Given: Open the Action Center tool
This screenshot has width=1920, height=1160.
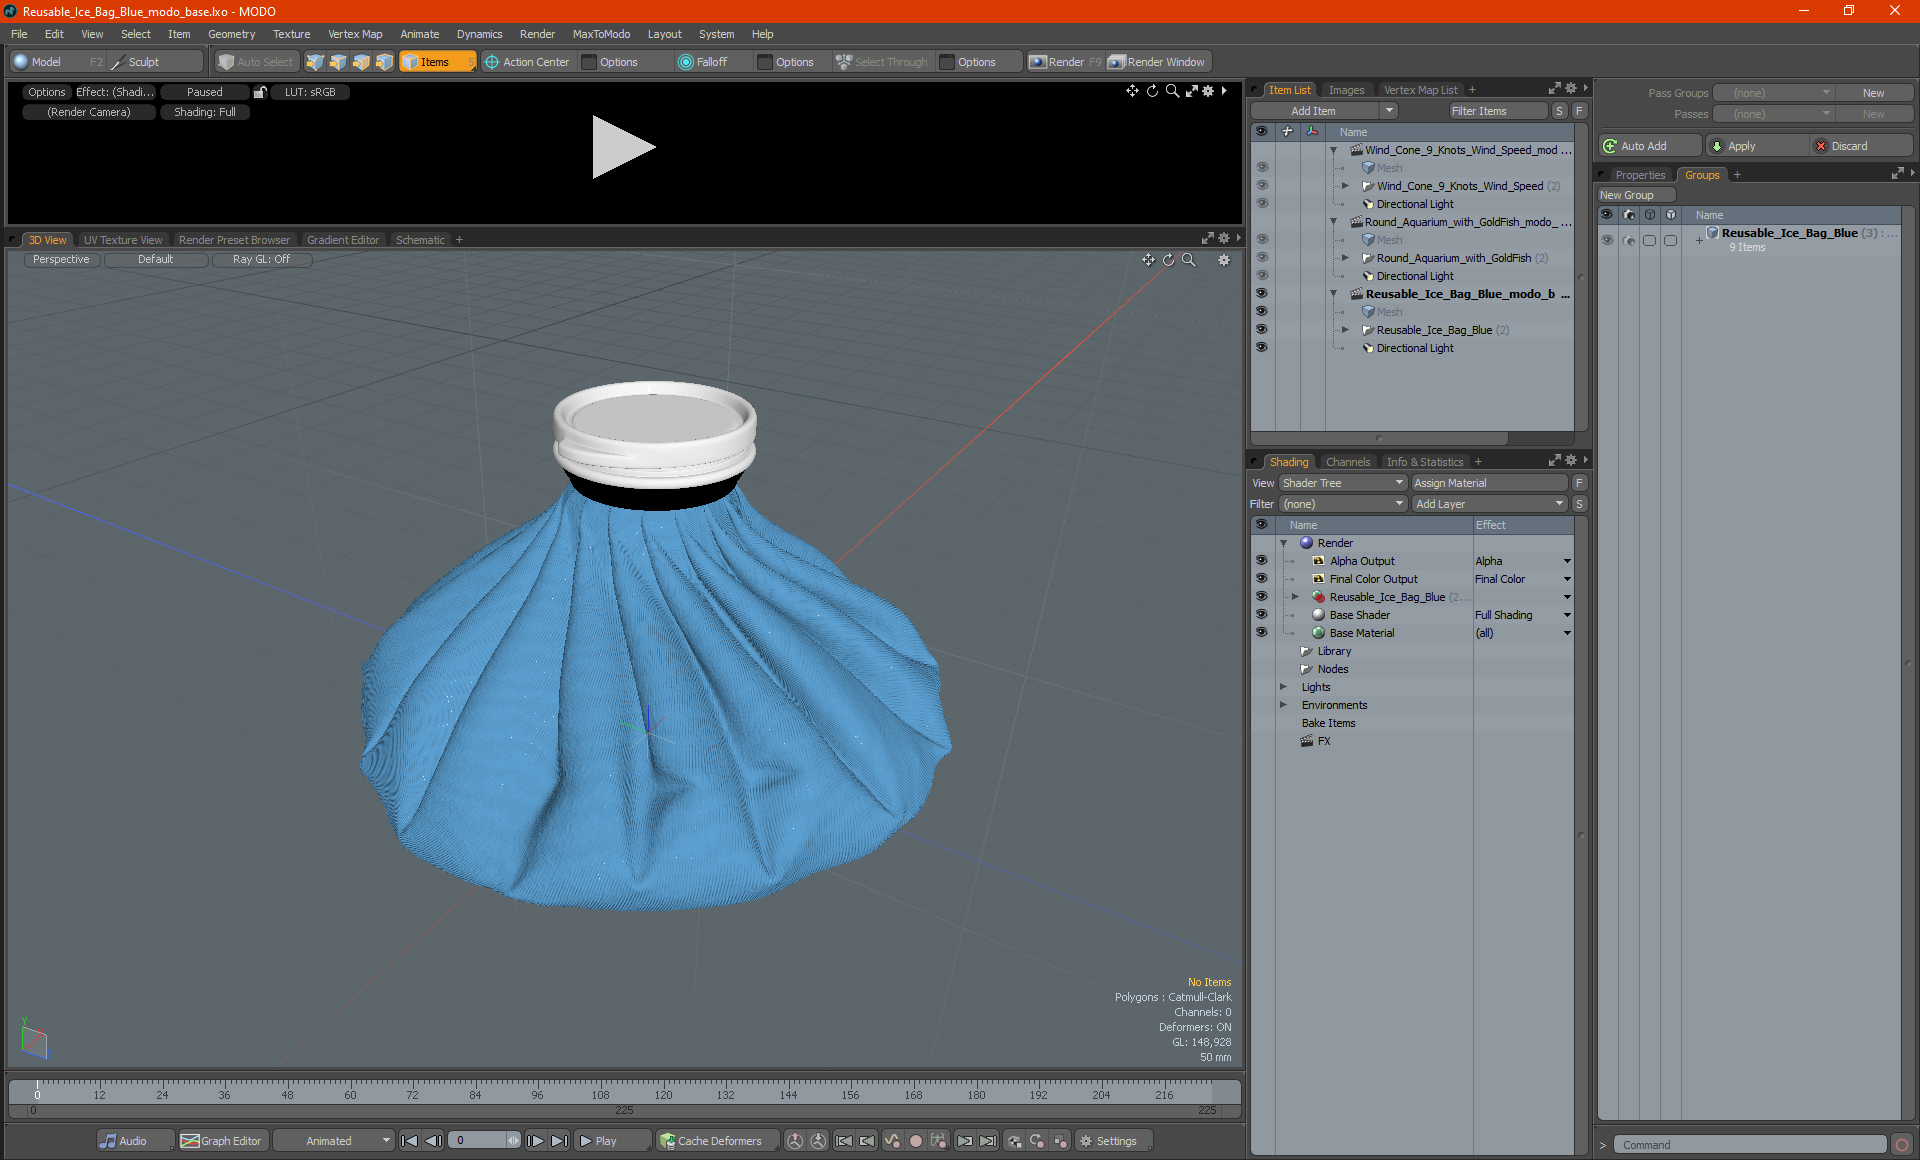Looking at the screenshot, I should 527,62.
